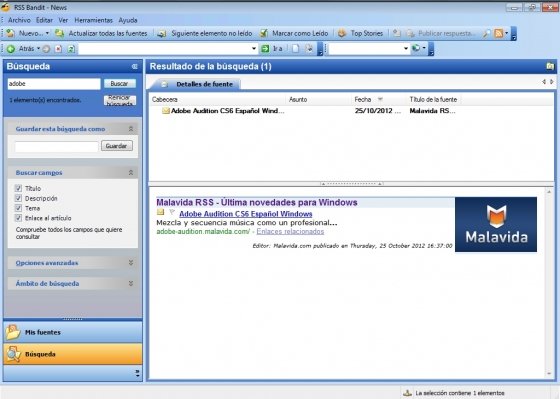Click the status bar connection icon
The width and height of the screenshot is (560, 399).
pos(408,393)
